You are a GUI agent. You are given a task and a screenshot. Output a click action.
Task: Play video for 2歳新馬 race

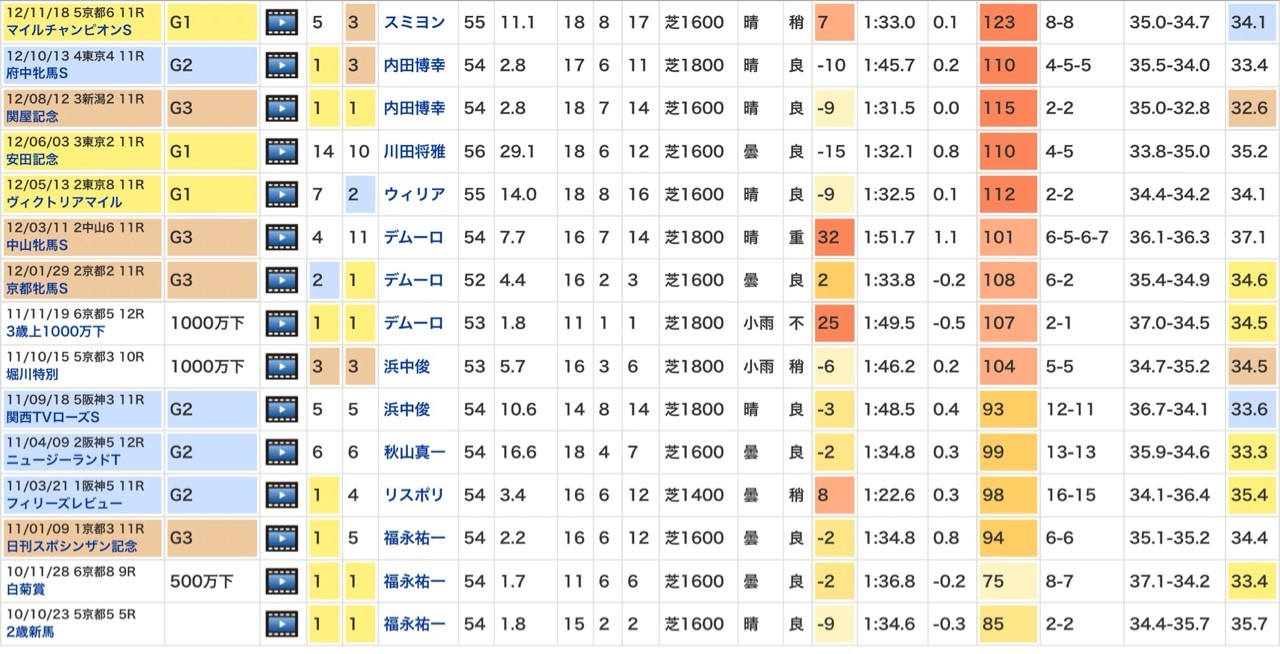coord(282,624)
